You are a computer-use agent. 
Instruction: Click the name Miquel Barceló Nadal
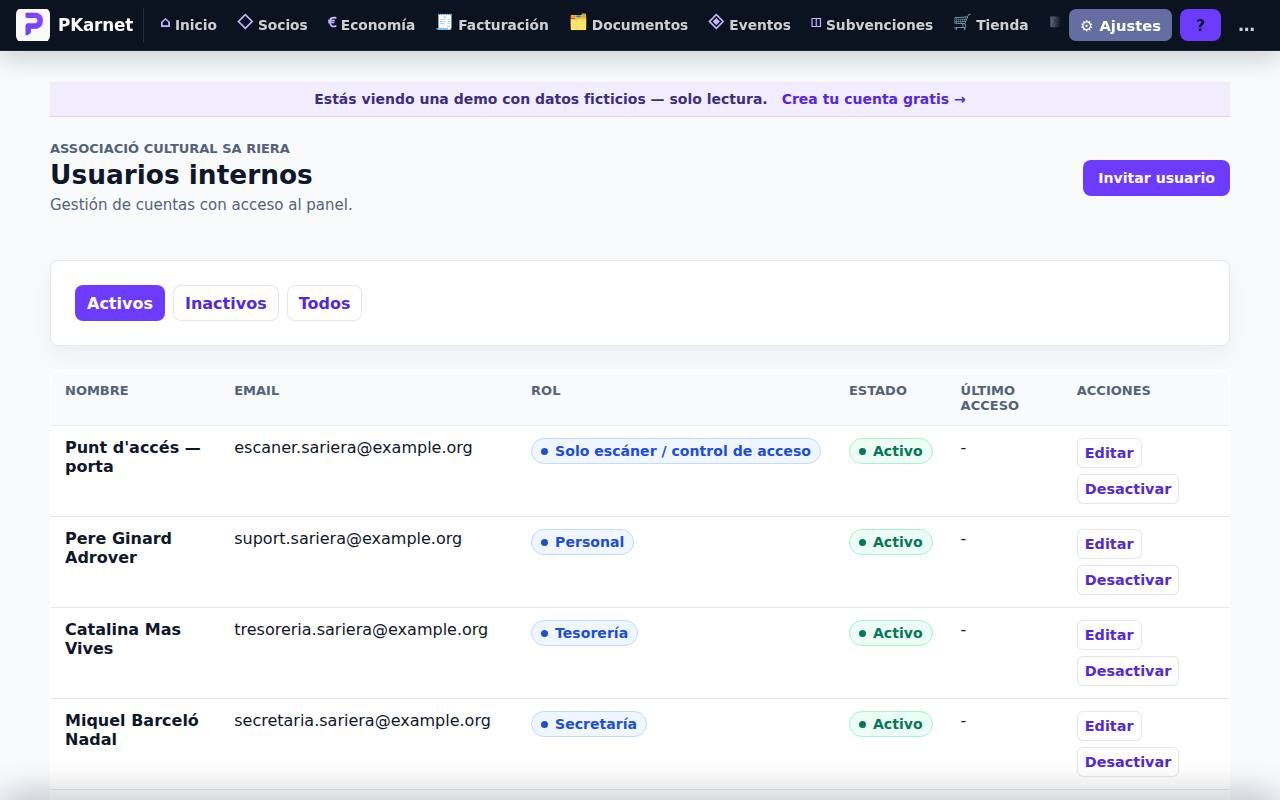[132, 730]
